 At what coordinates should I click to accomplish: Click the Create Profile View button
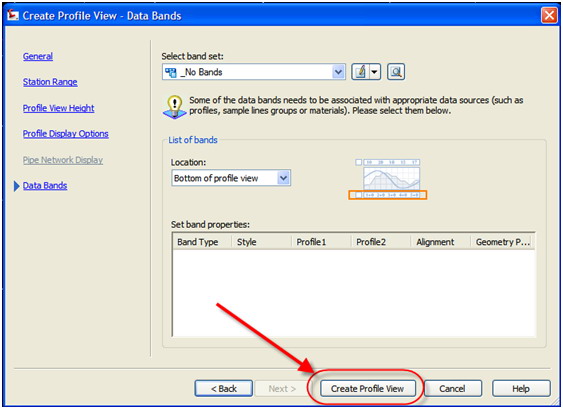368,389
